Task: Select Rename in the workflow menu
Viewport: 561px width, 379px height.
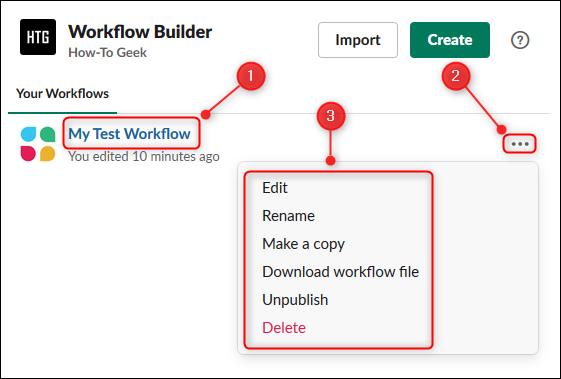Action: point(288,216)
